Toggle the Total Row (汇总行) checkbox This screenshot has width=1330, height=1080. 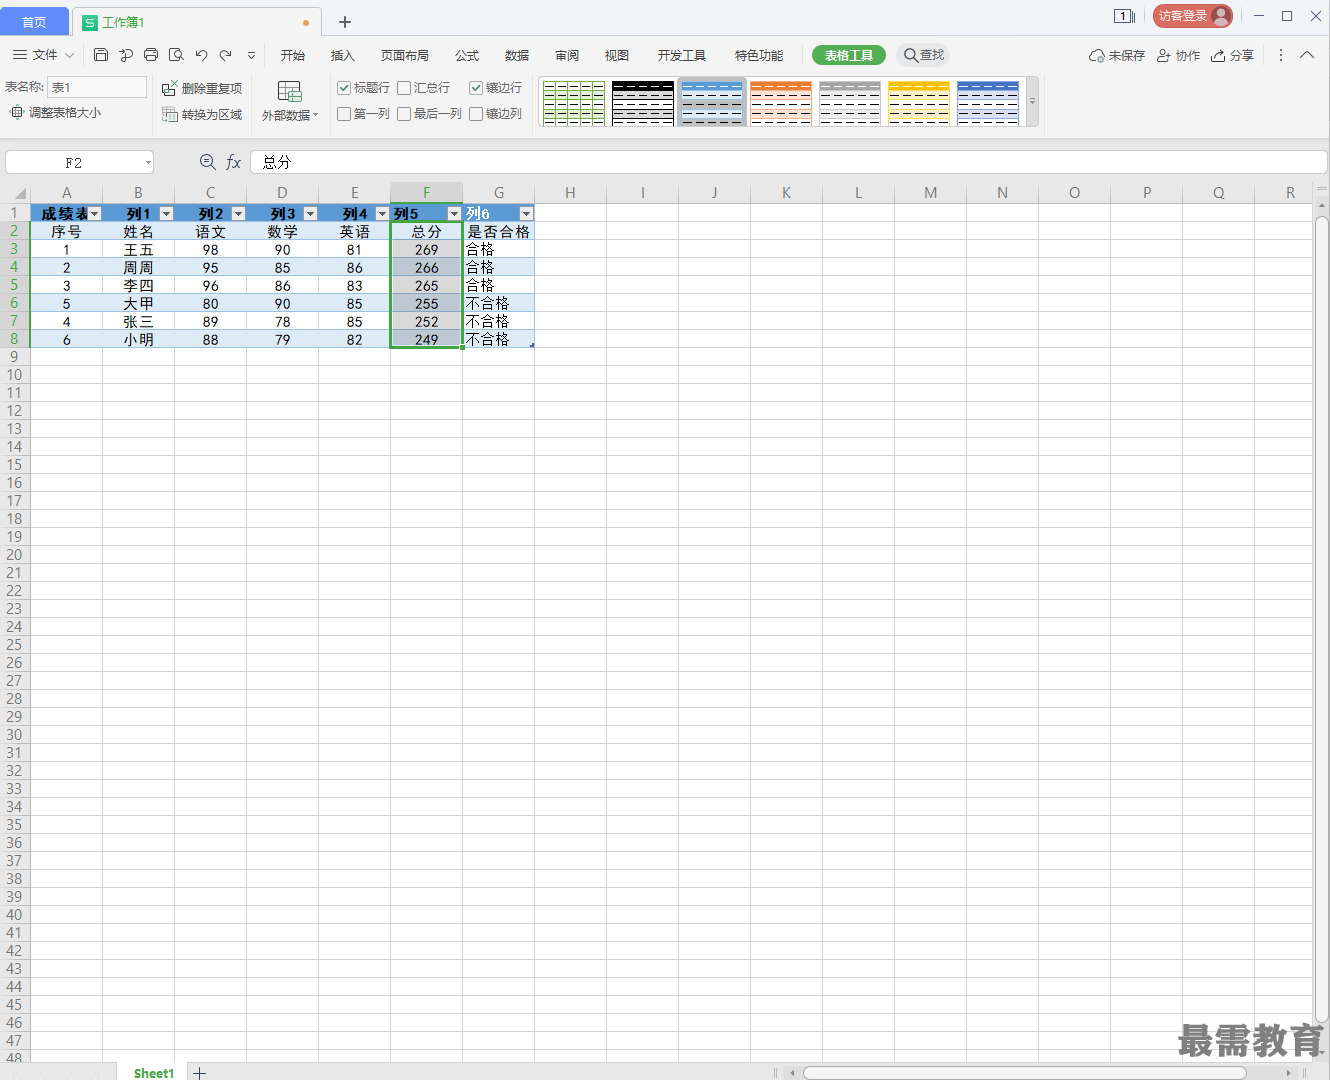tap(404, 88)
